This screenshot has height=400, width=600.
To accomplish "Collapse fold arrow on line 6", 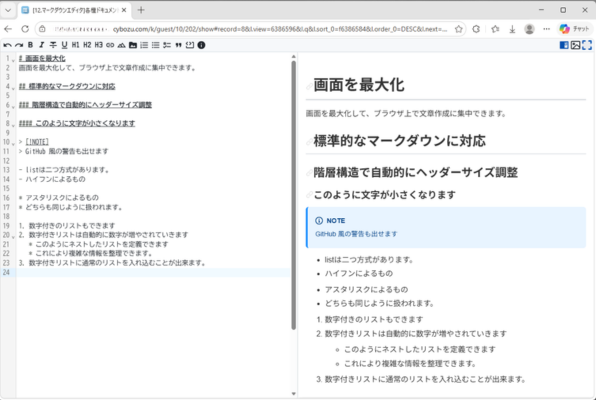I will [x=13, y=106].
